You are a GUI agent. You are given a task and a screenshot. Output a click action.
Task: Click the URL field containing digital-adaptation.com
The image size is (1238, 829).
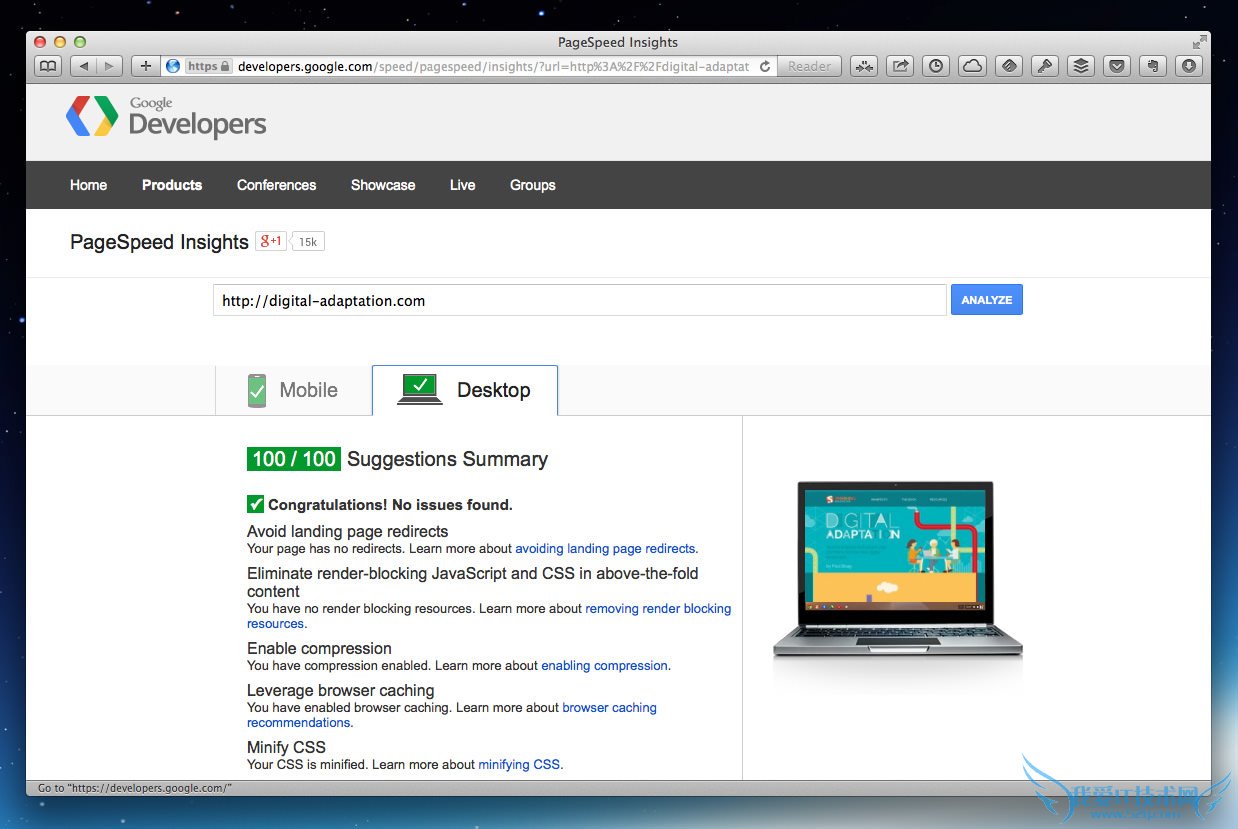(x=579, y=300)
